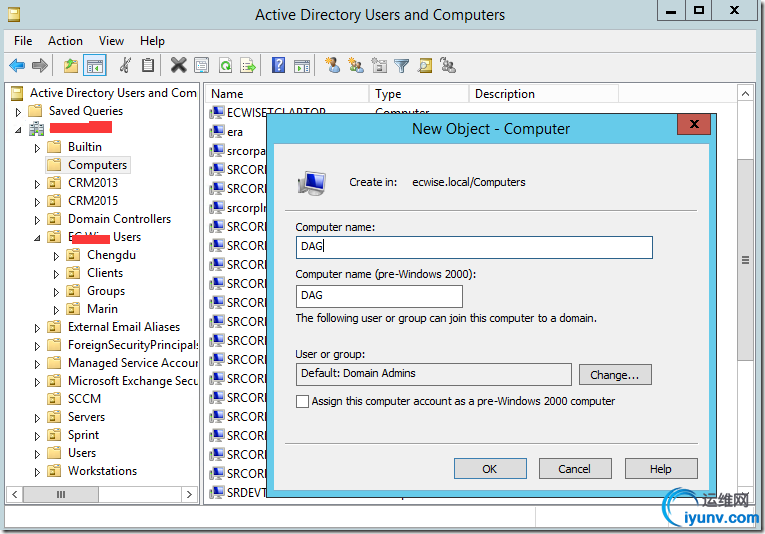Viewport: 765px width, 534px height.
Task: Expand the Saved Queries node
Action: pyautogui.click(x=18, y=112)
